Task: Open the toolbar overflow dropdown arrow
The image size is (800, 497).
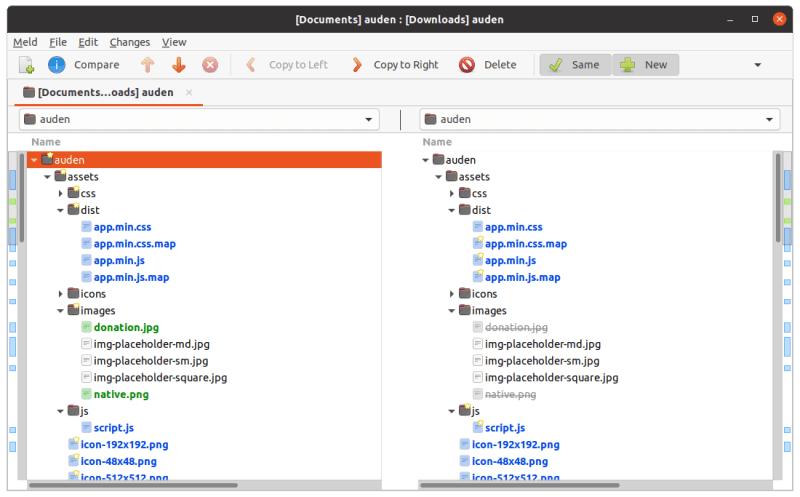Action: tap(757, 65)
